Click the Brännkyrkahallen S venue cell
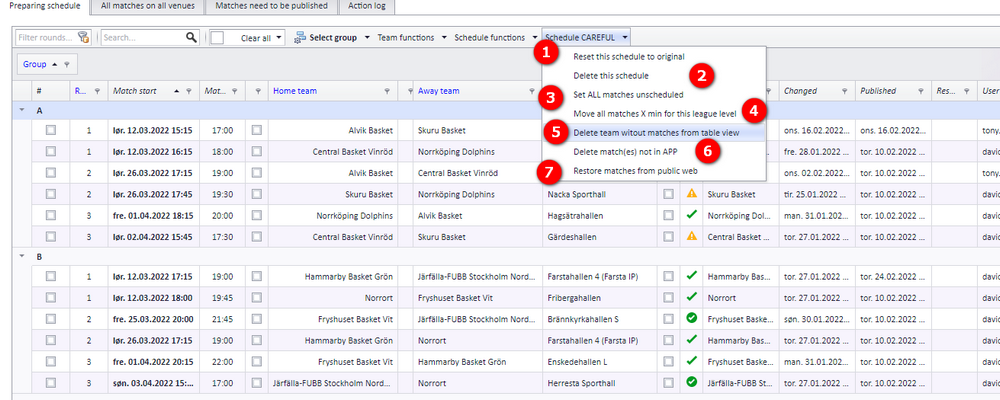The image size is (1000, 400). [x=599, y=318]
